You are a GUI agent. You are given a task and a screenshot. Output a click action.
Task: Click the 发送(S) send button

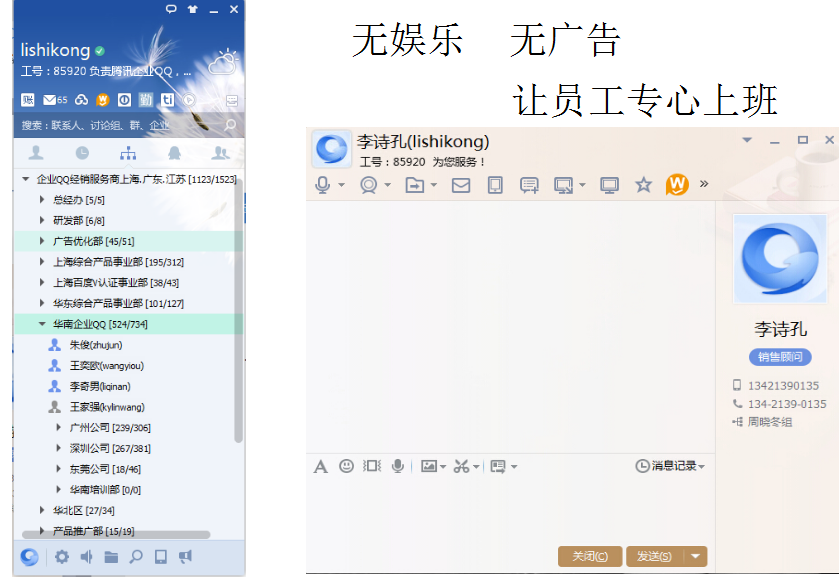[x=654, y=556]
